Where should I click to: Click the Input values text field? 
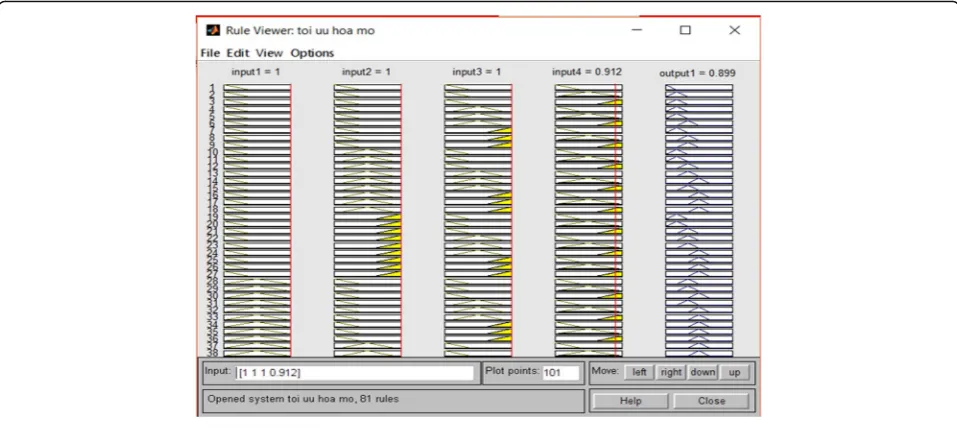click(355, 373)
